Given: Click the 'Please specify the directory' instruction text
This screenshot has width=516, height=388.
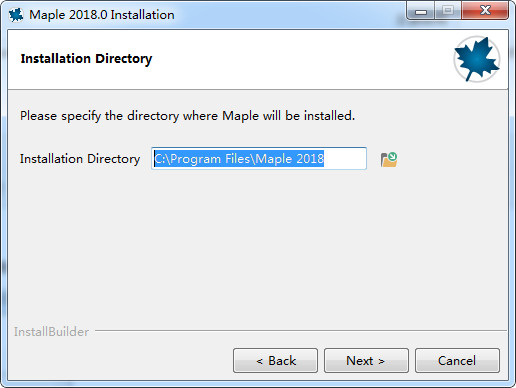Looking at the screenshot, I should [187, 116].
